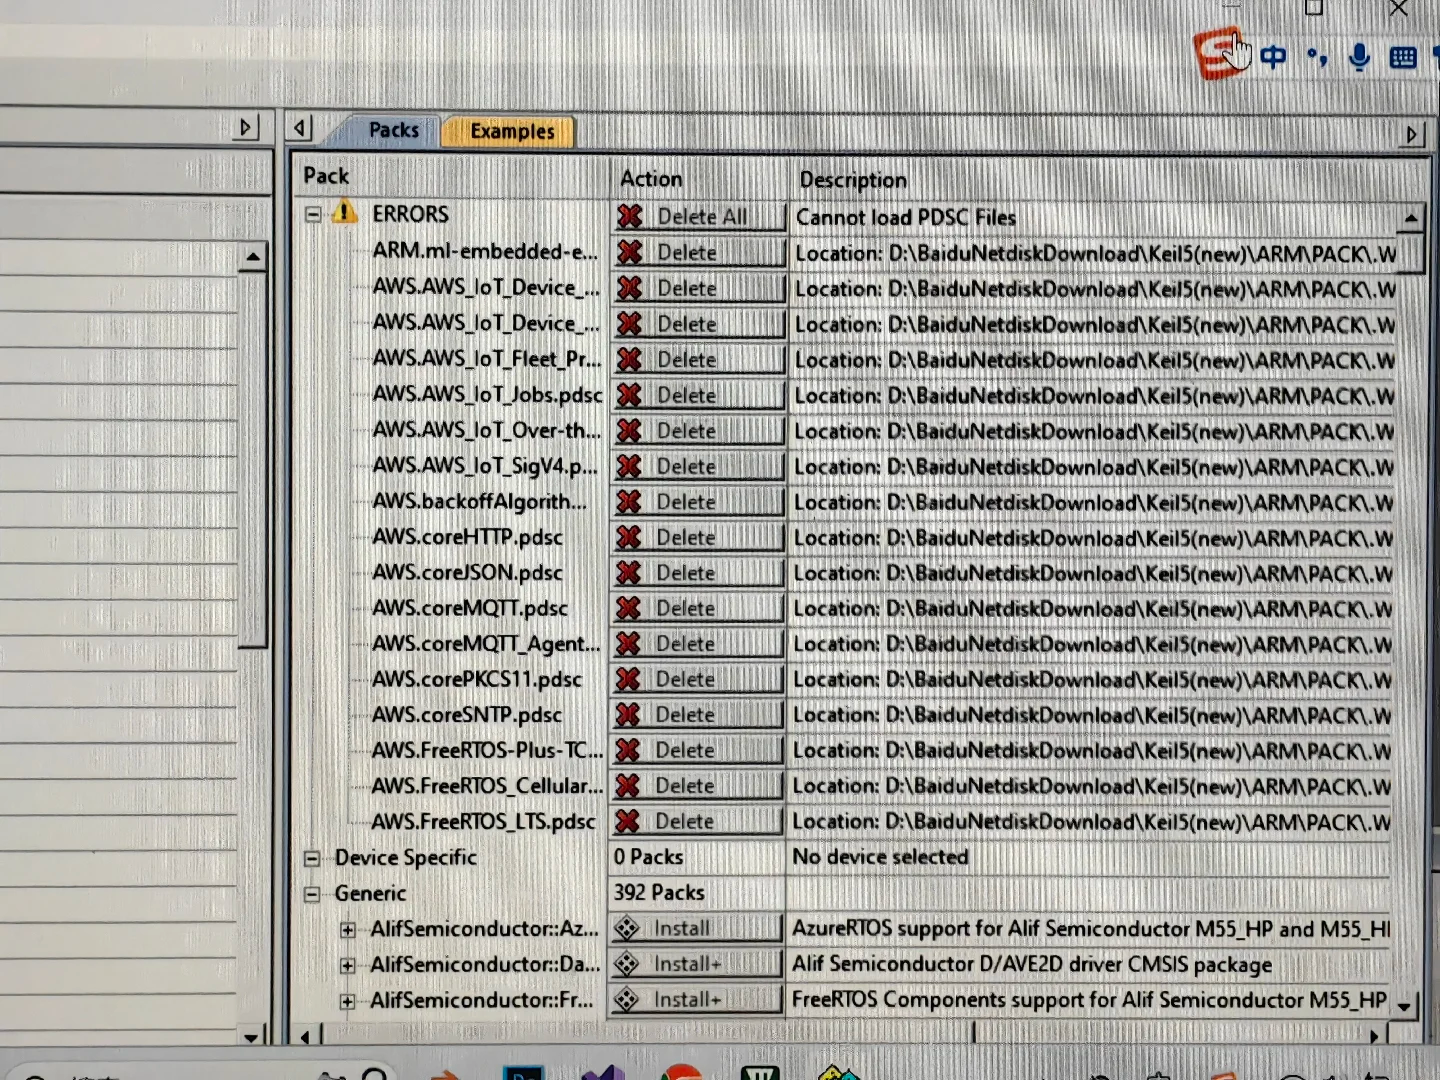Image resolution: width=1440 pixels, height=1080 pixels.
Task: Delete AWS.AWS_IoT_SigV4.p... entry
Action: 698,466
